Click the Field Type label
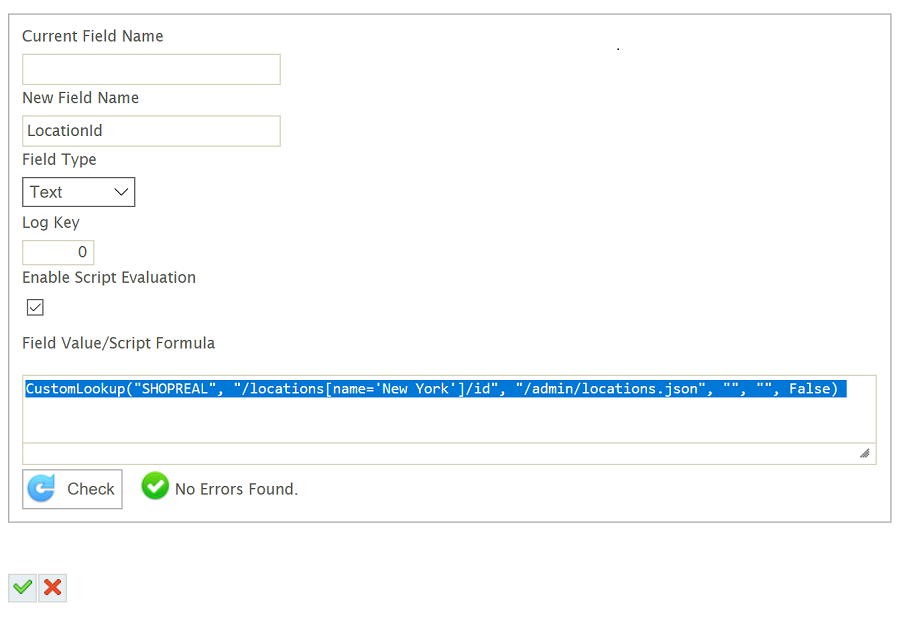The width and height of the screenshot is (909, 628). (60, 159)
